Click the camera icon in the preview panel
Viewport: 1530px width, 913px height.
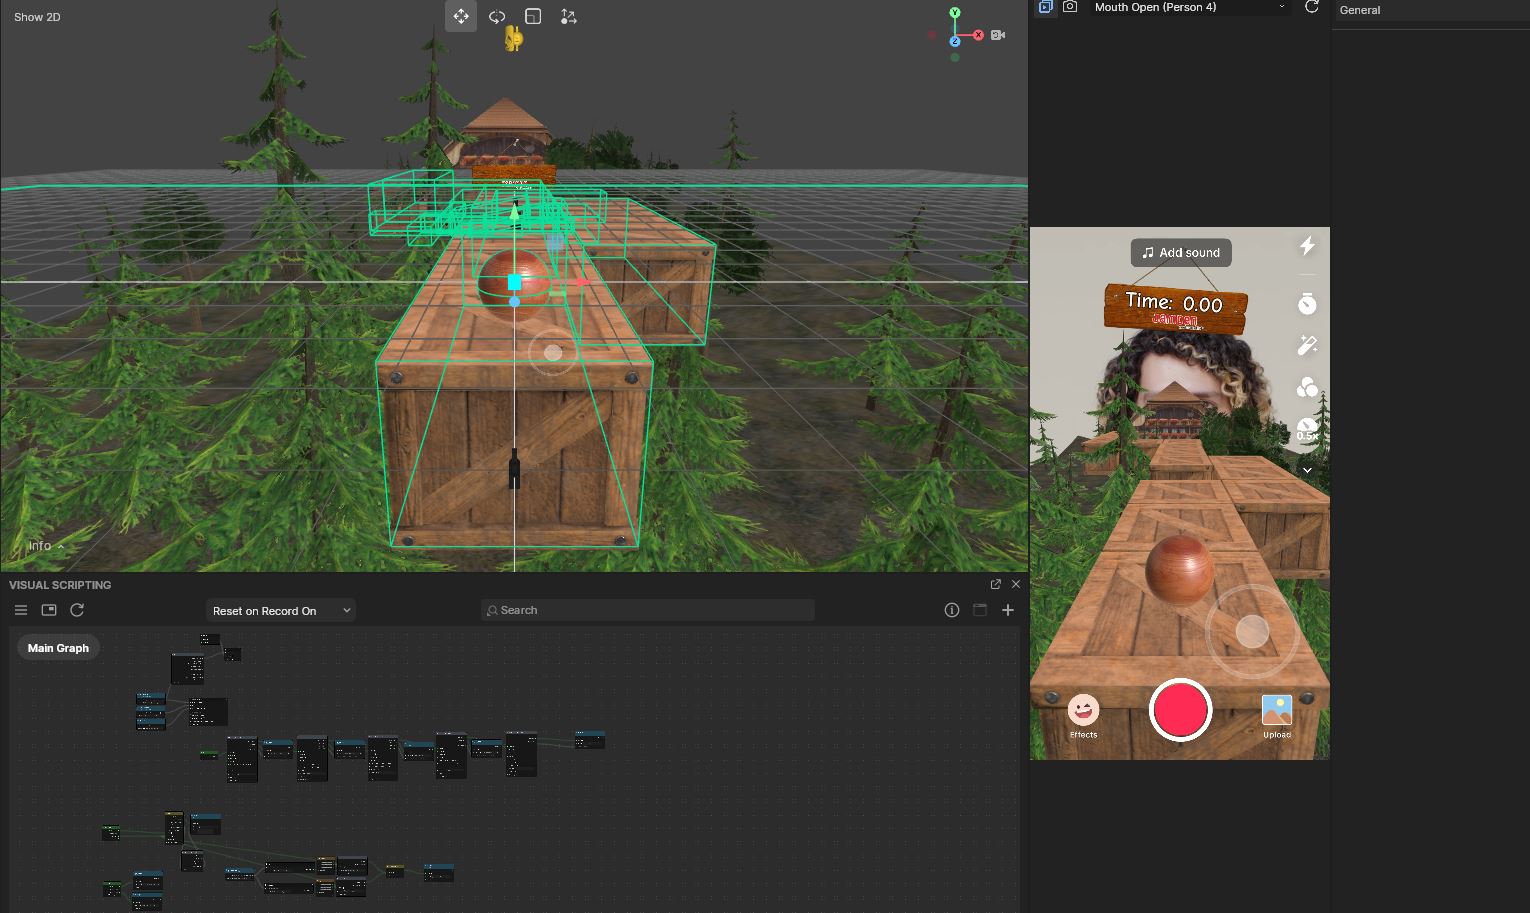(1070, 7)
